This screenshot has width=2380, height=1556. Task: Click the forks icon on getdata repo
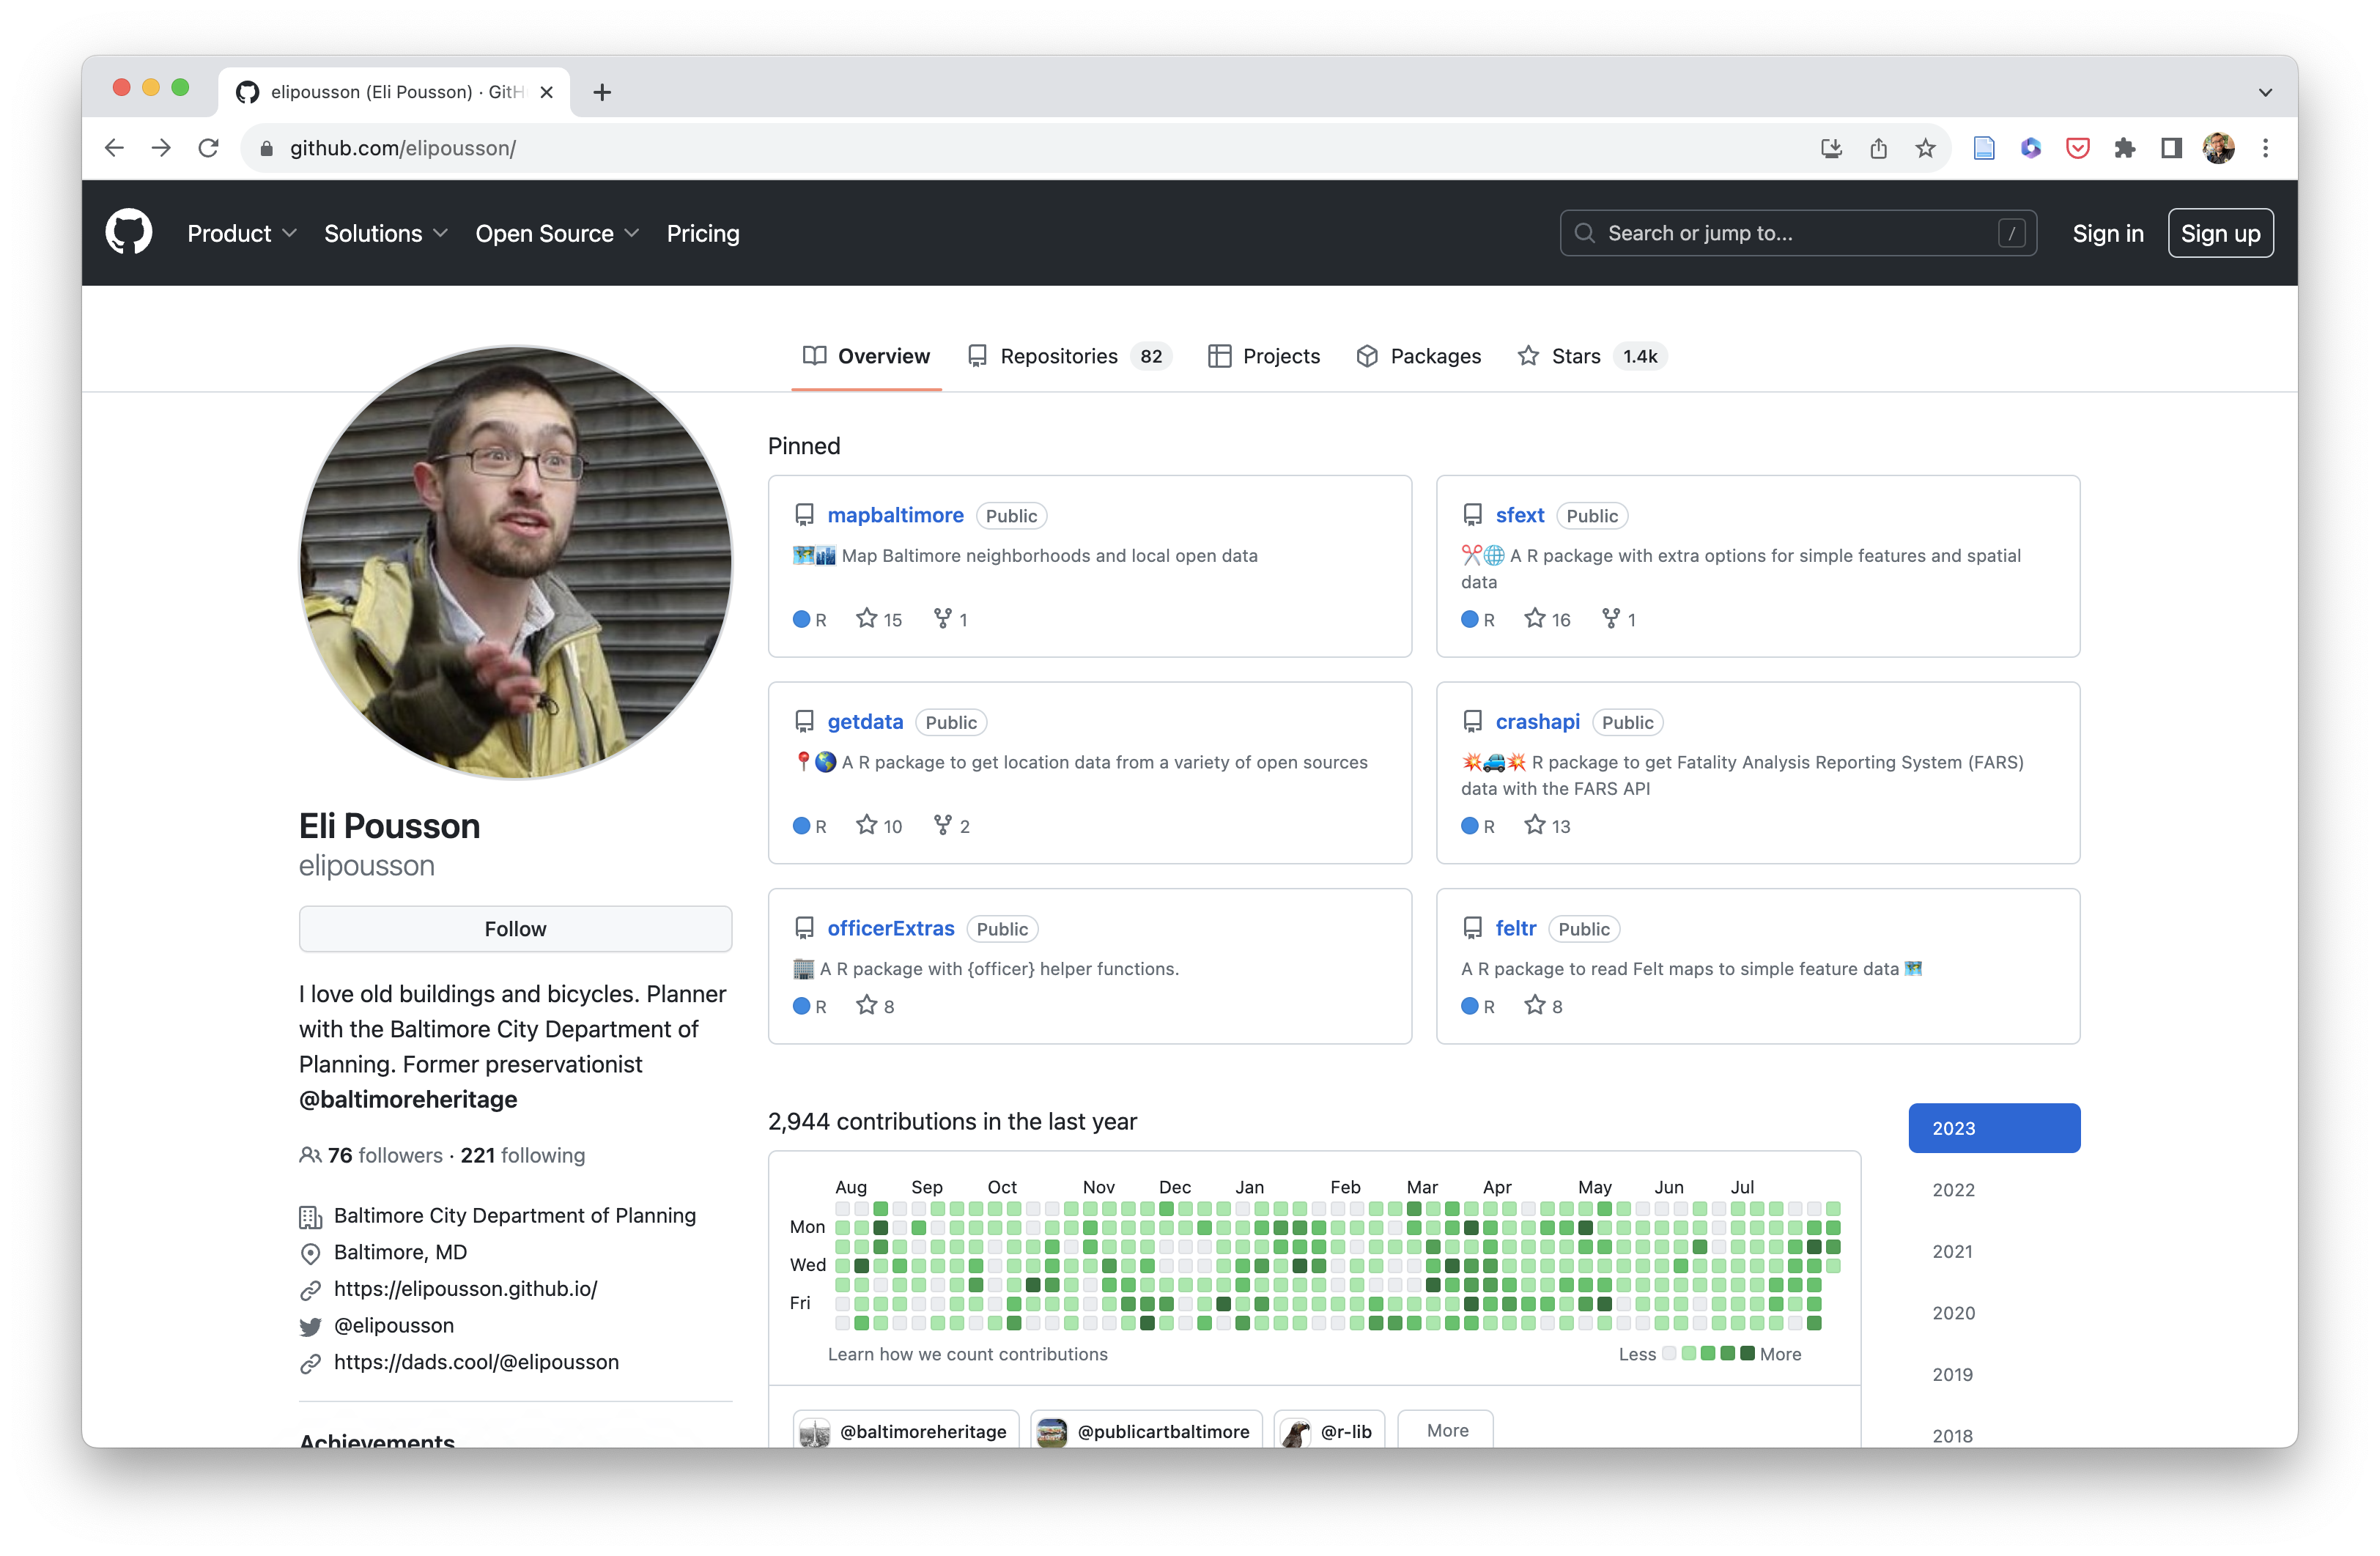click(x=942, y=825)
